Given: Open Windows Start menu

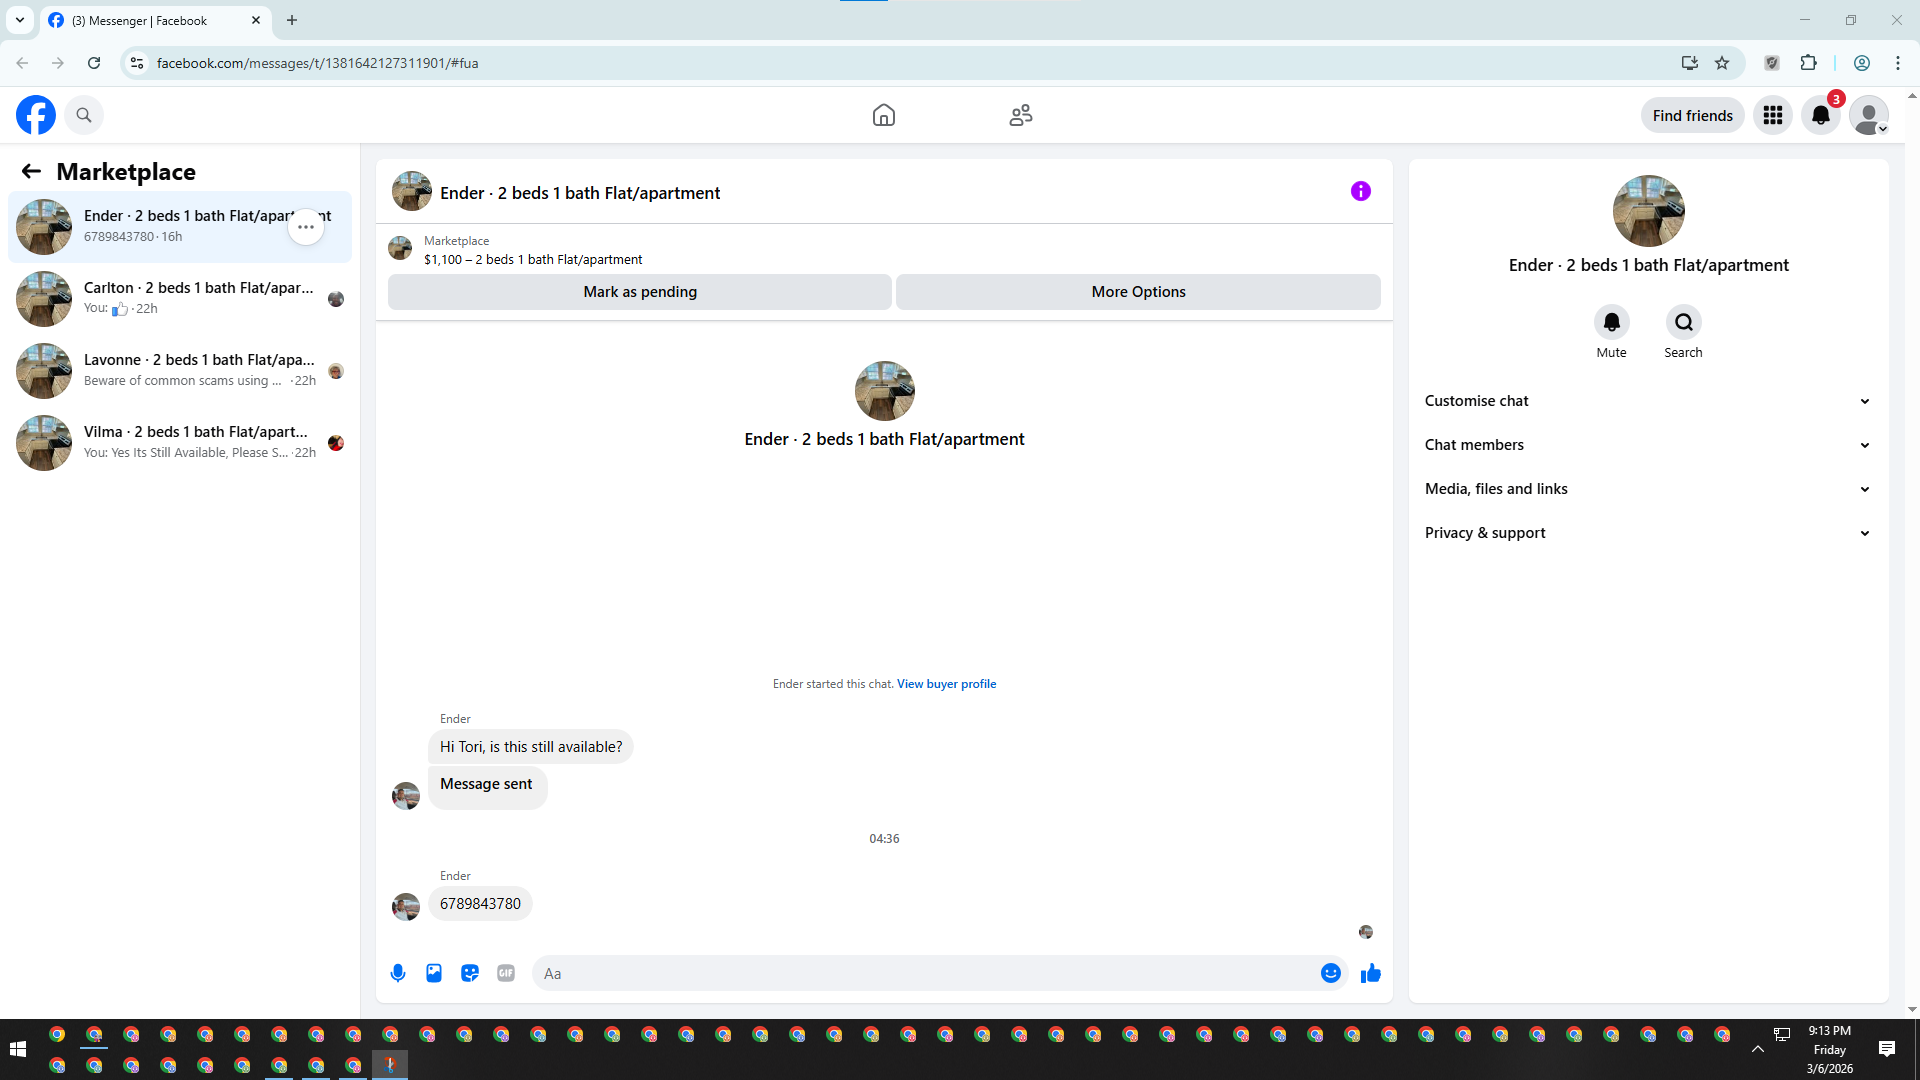Looking at the screenshot, I should (x=17, y=1048).
